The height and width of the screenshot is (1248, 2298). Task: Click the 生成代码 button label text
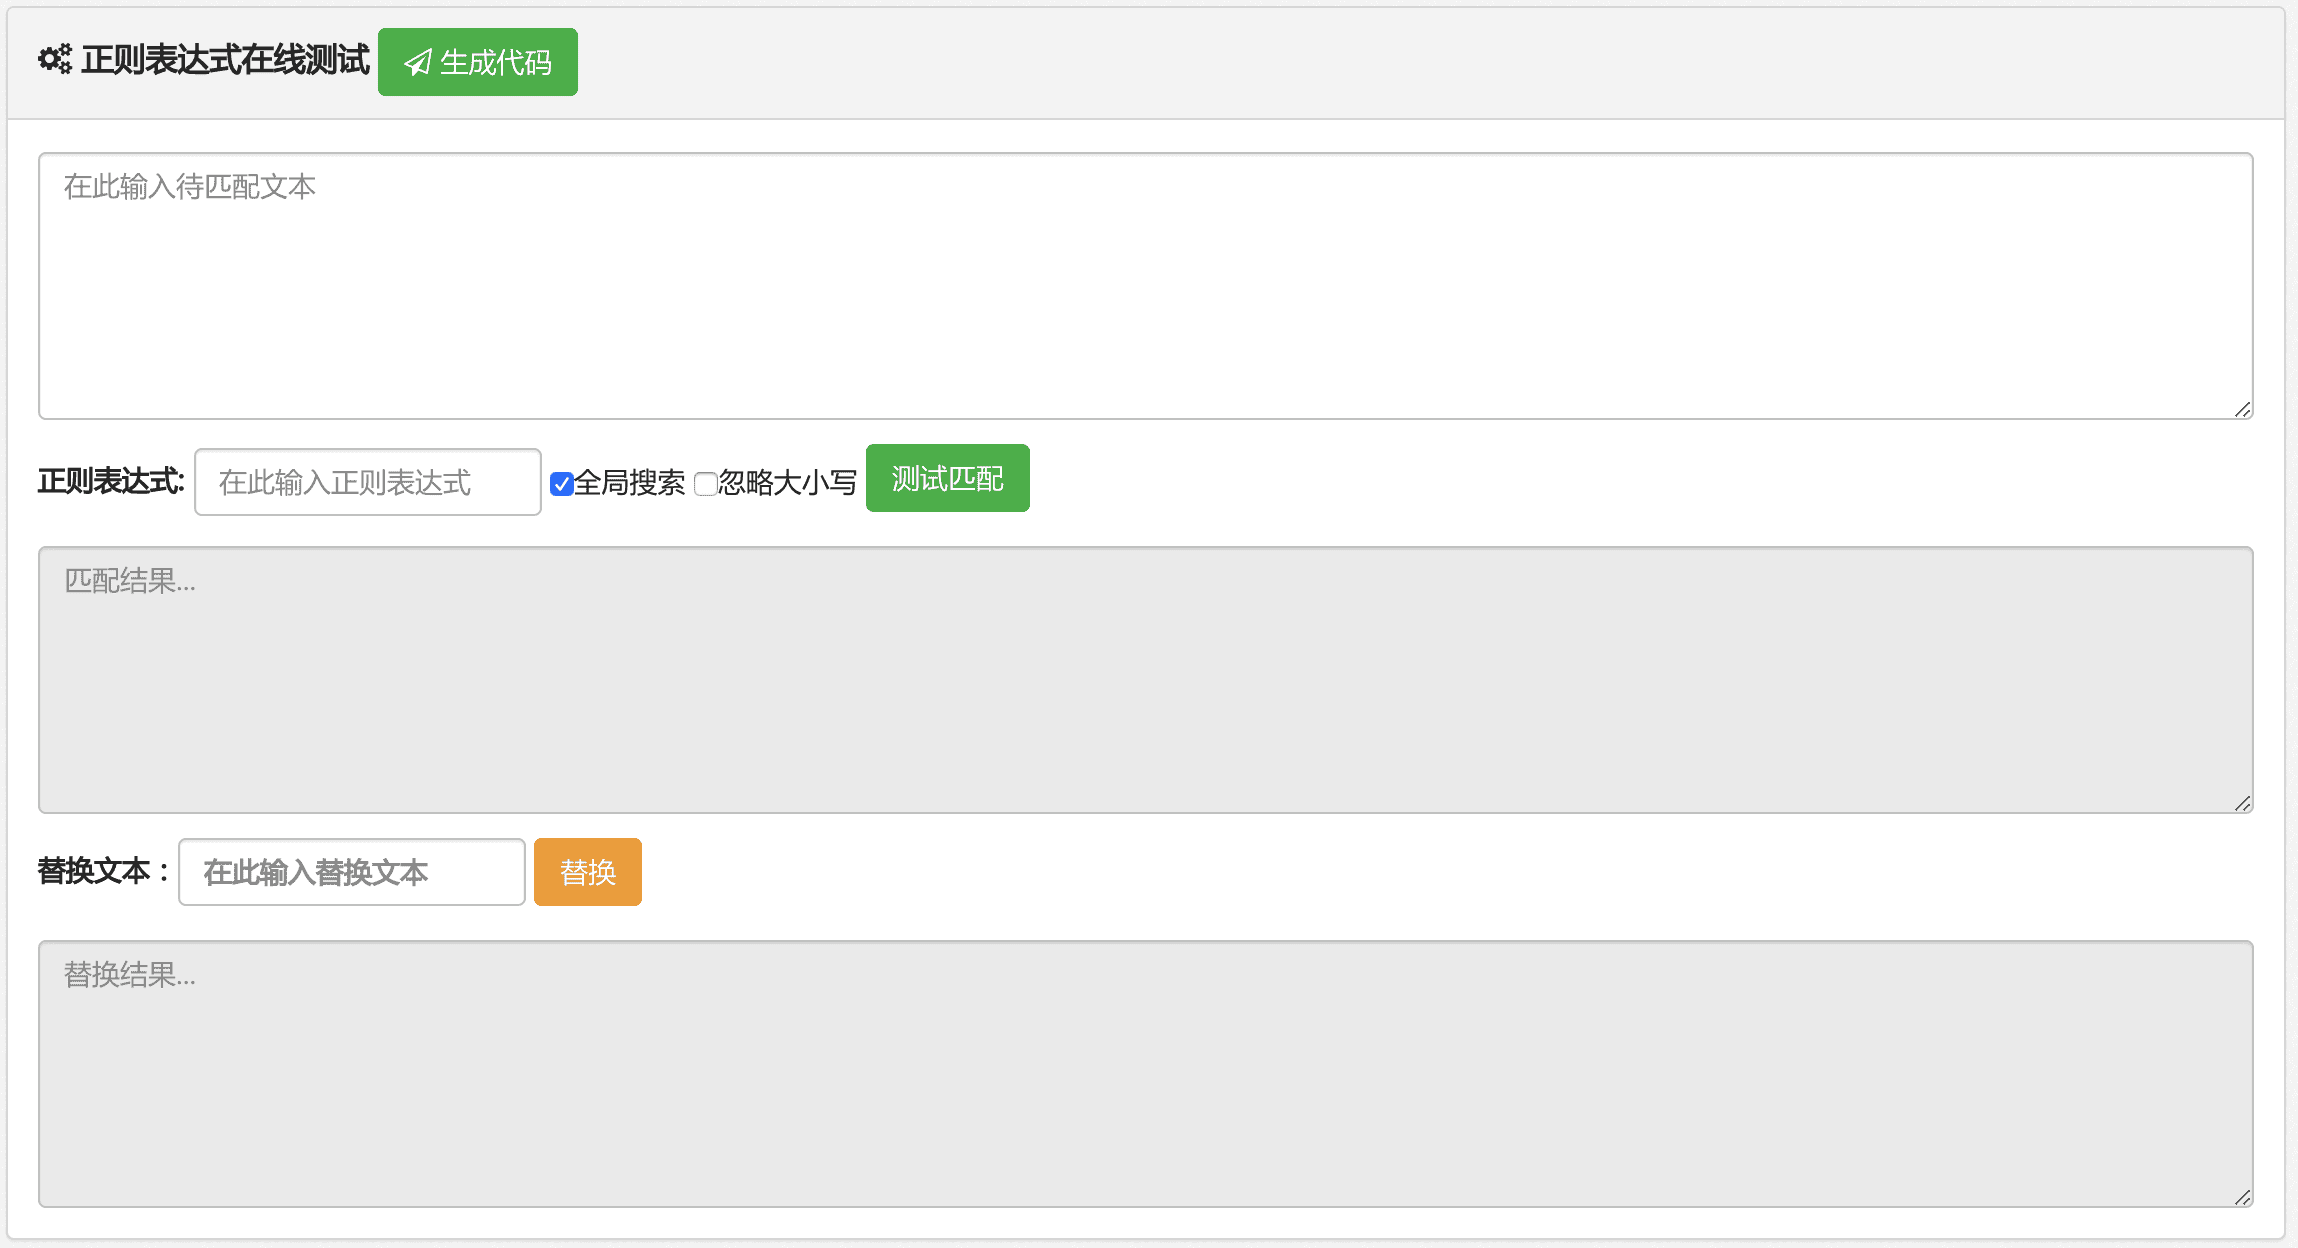tap(496, 63)
